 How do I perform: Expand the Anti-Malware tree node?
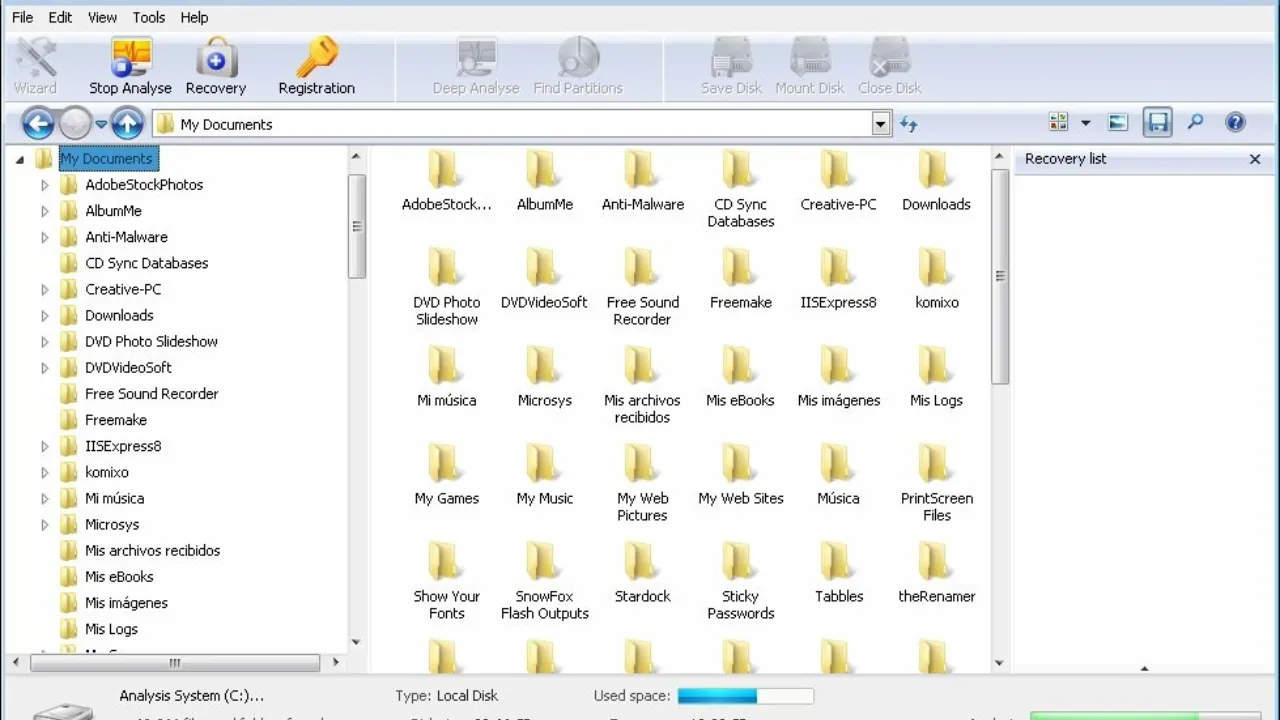coord(45,237)
